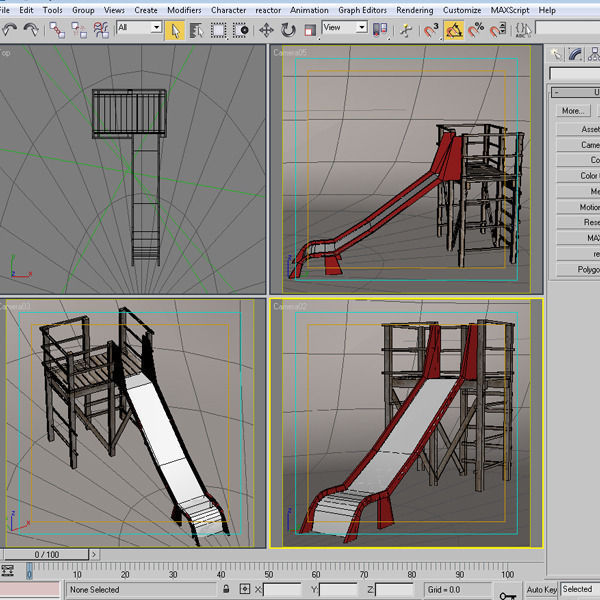
Task: Click the Named Selection Sets input field
Action: (567, 28)
